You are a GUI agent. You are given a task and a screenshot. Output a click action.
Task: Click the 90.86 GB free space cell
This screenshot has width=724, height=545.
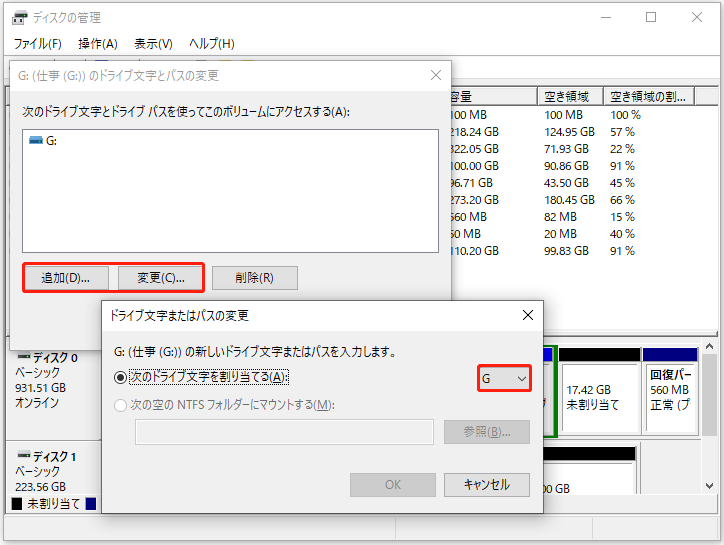tap(566, 166)
